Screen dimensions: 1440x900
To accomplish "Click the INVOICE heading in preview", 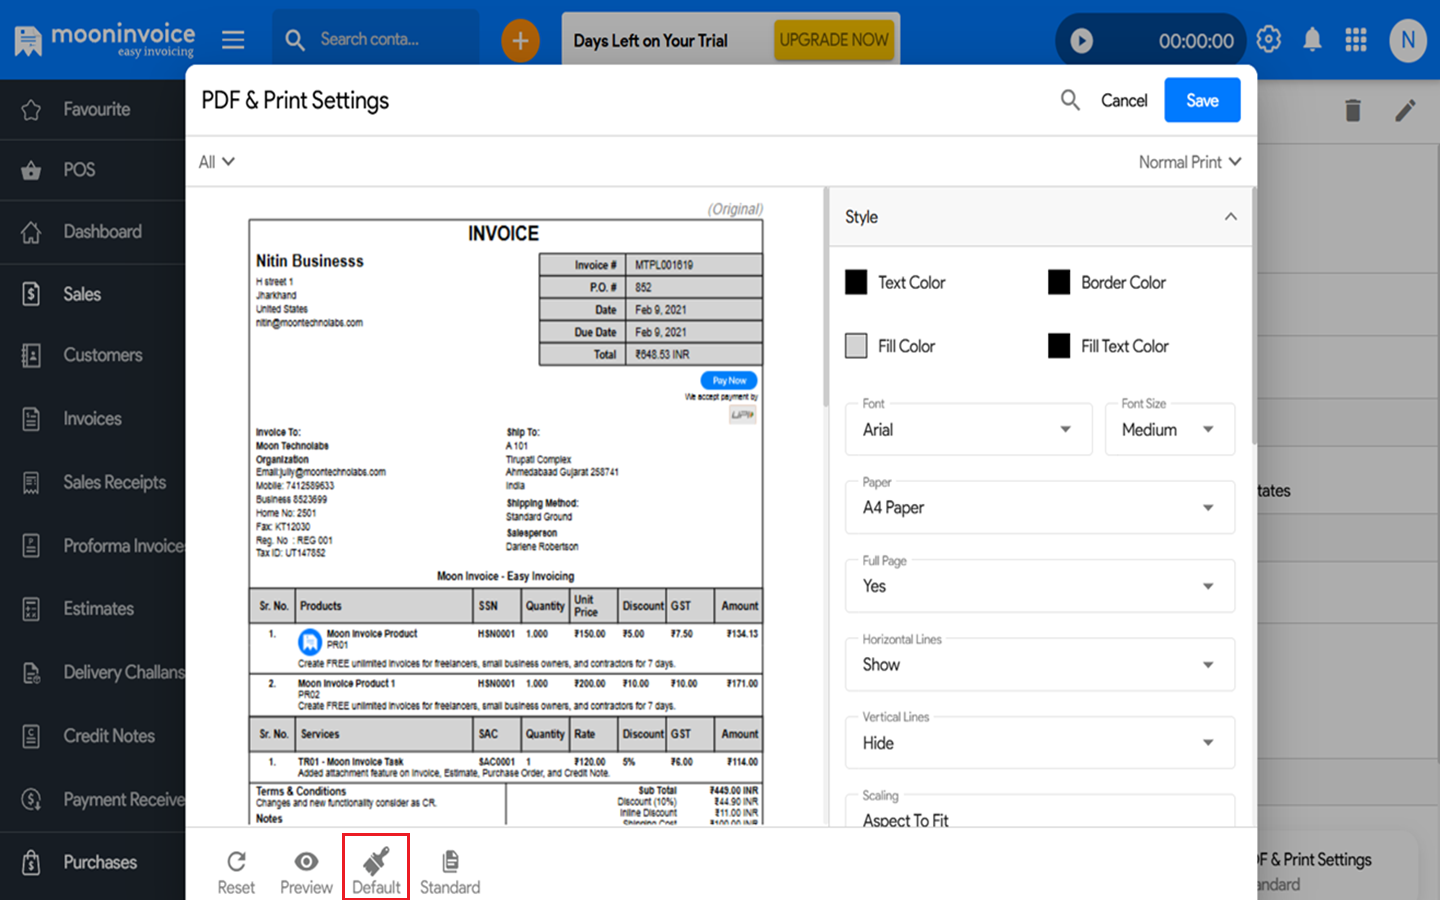I will [503, 233].
